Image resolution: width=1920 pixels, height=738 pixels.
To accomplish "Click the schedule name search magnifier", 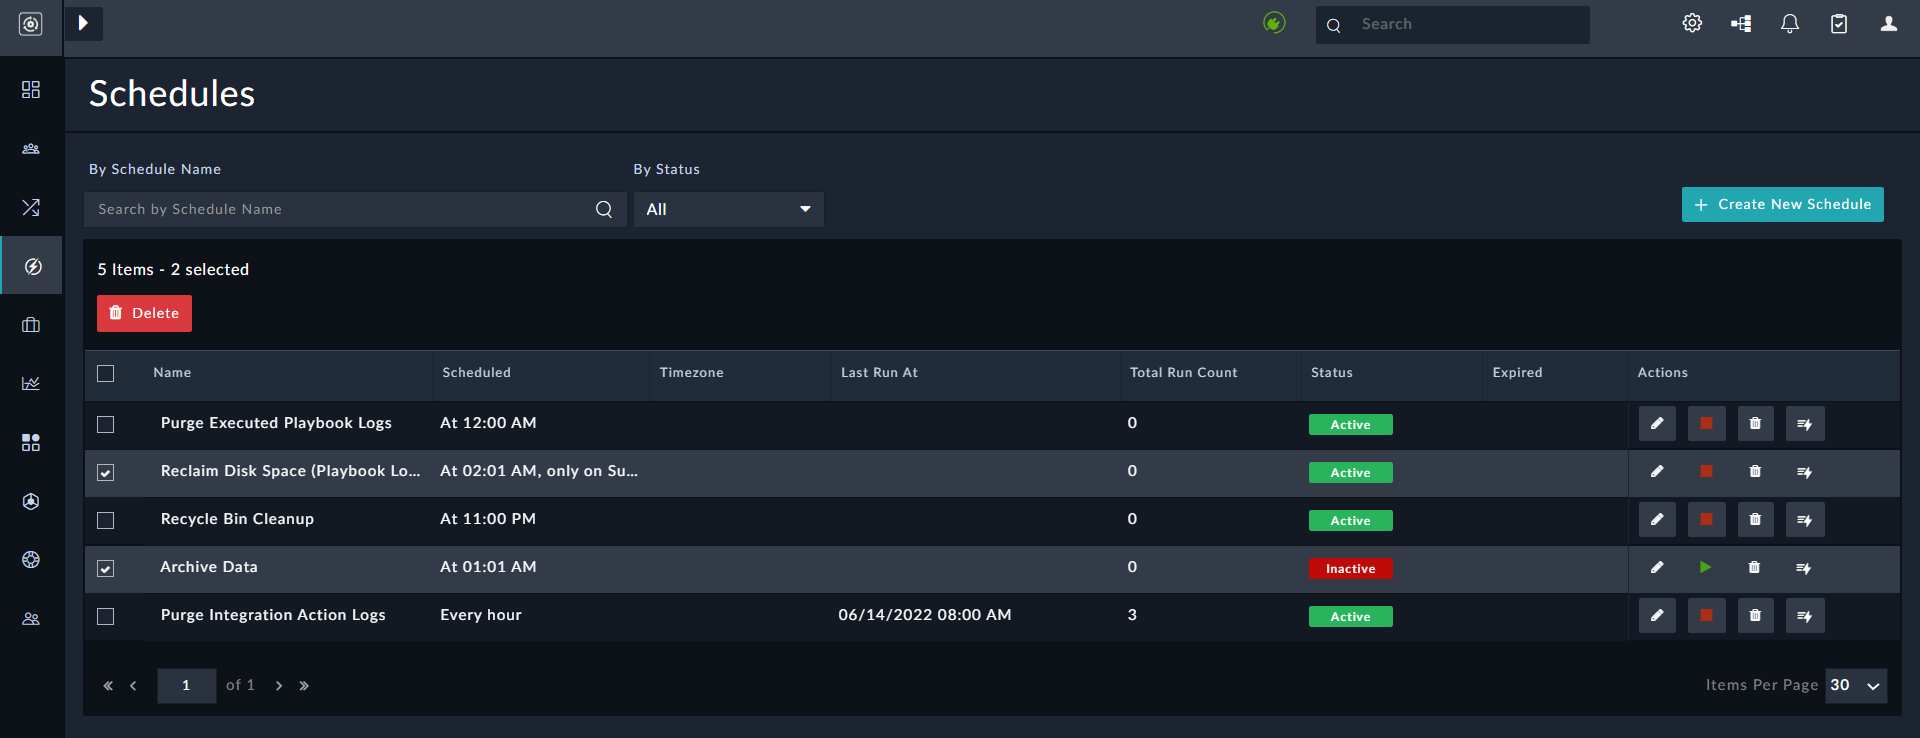I will tap(604, 209).
